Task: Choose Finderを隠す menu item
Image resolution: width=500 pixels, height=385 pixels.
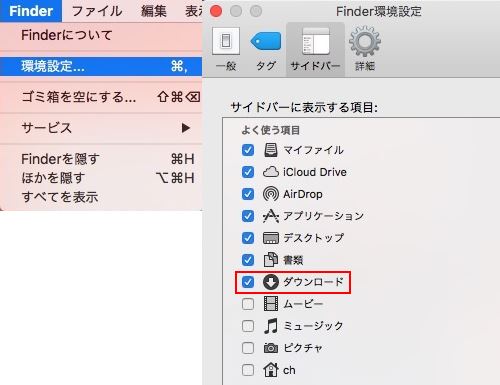Action: pos(101,159)
